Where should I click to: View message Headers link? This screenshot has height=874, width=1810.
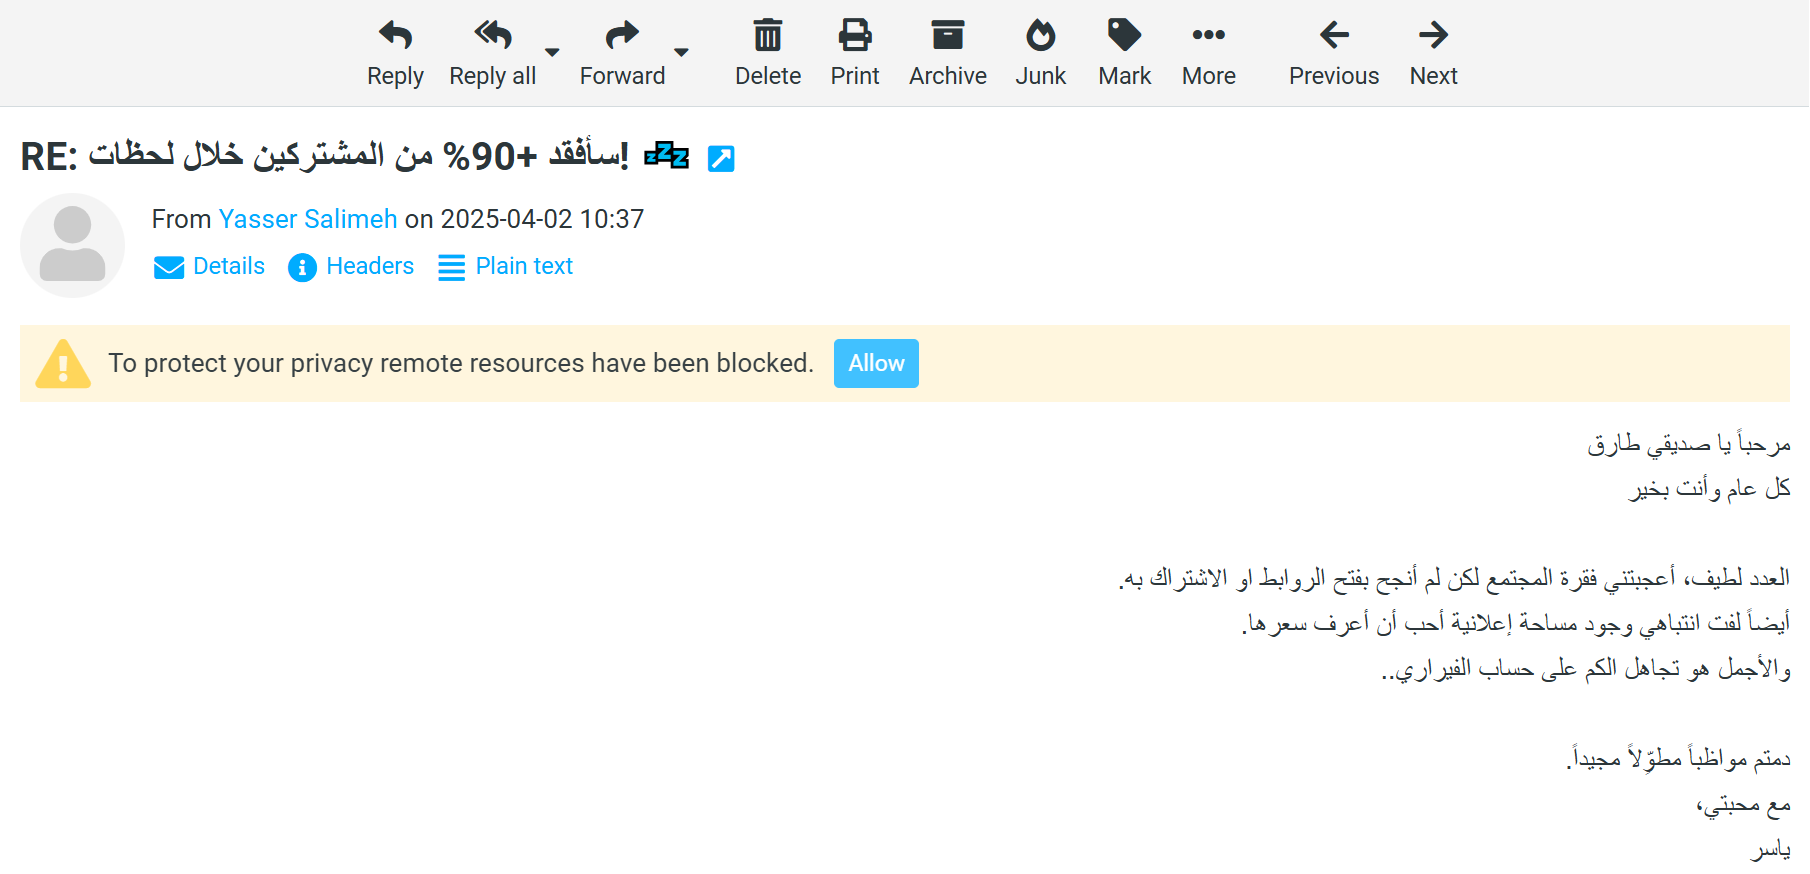click(370, 266)
